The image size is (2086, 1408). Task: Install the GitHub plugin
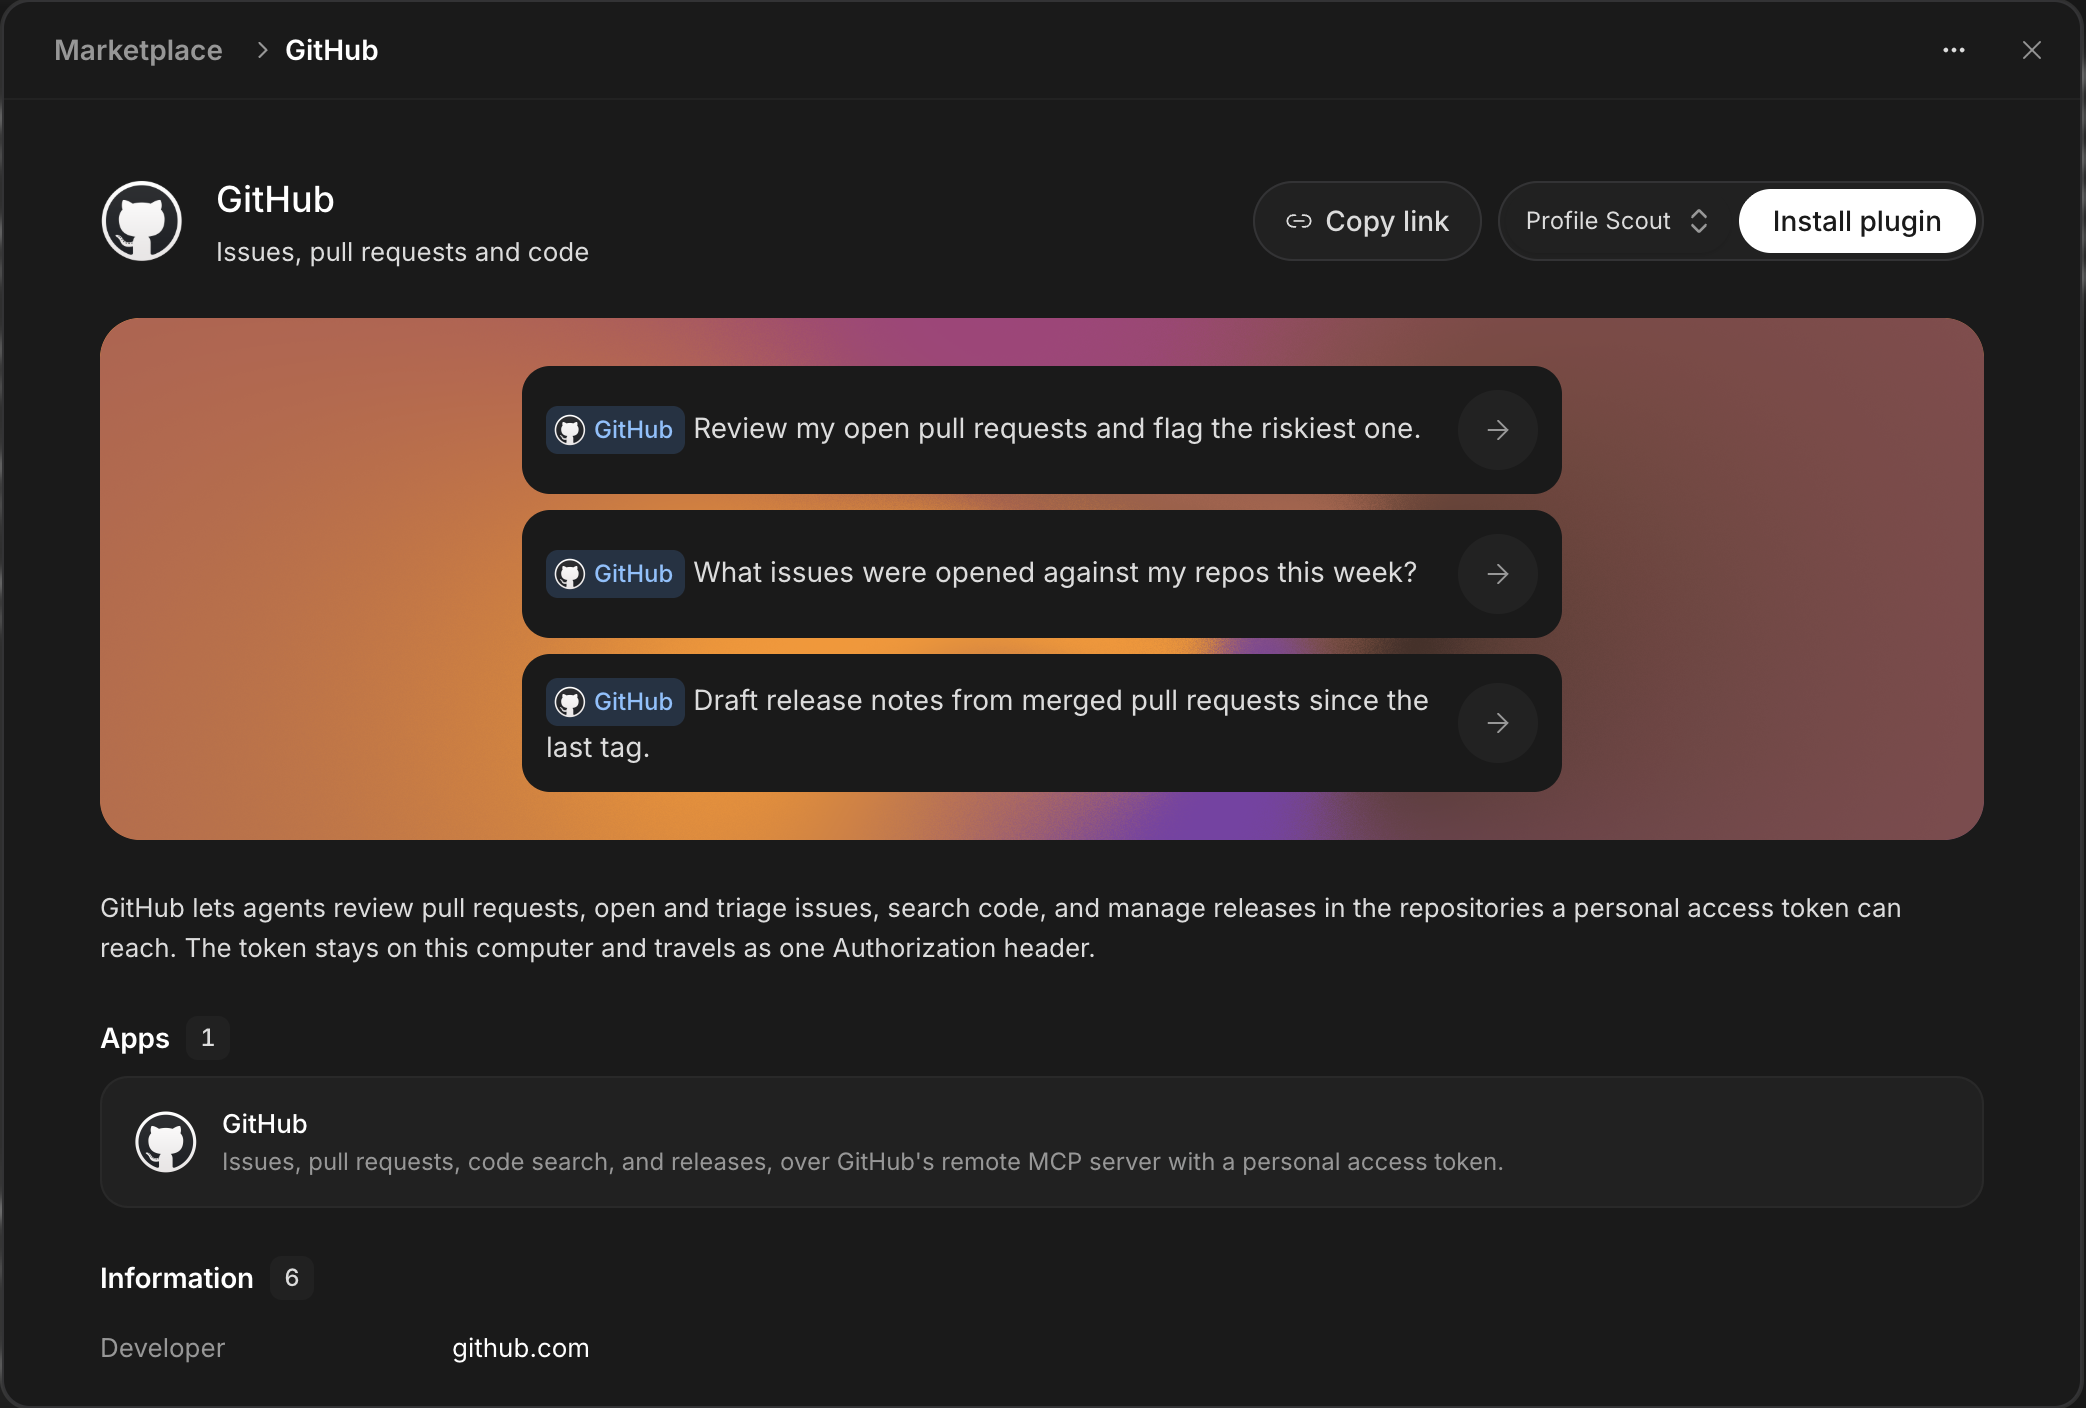[x=1857, y=221]
